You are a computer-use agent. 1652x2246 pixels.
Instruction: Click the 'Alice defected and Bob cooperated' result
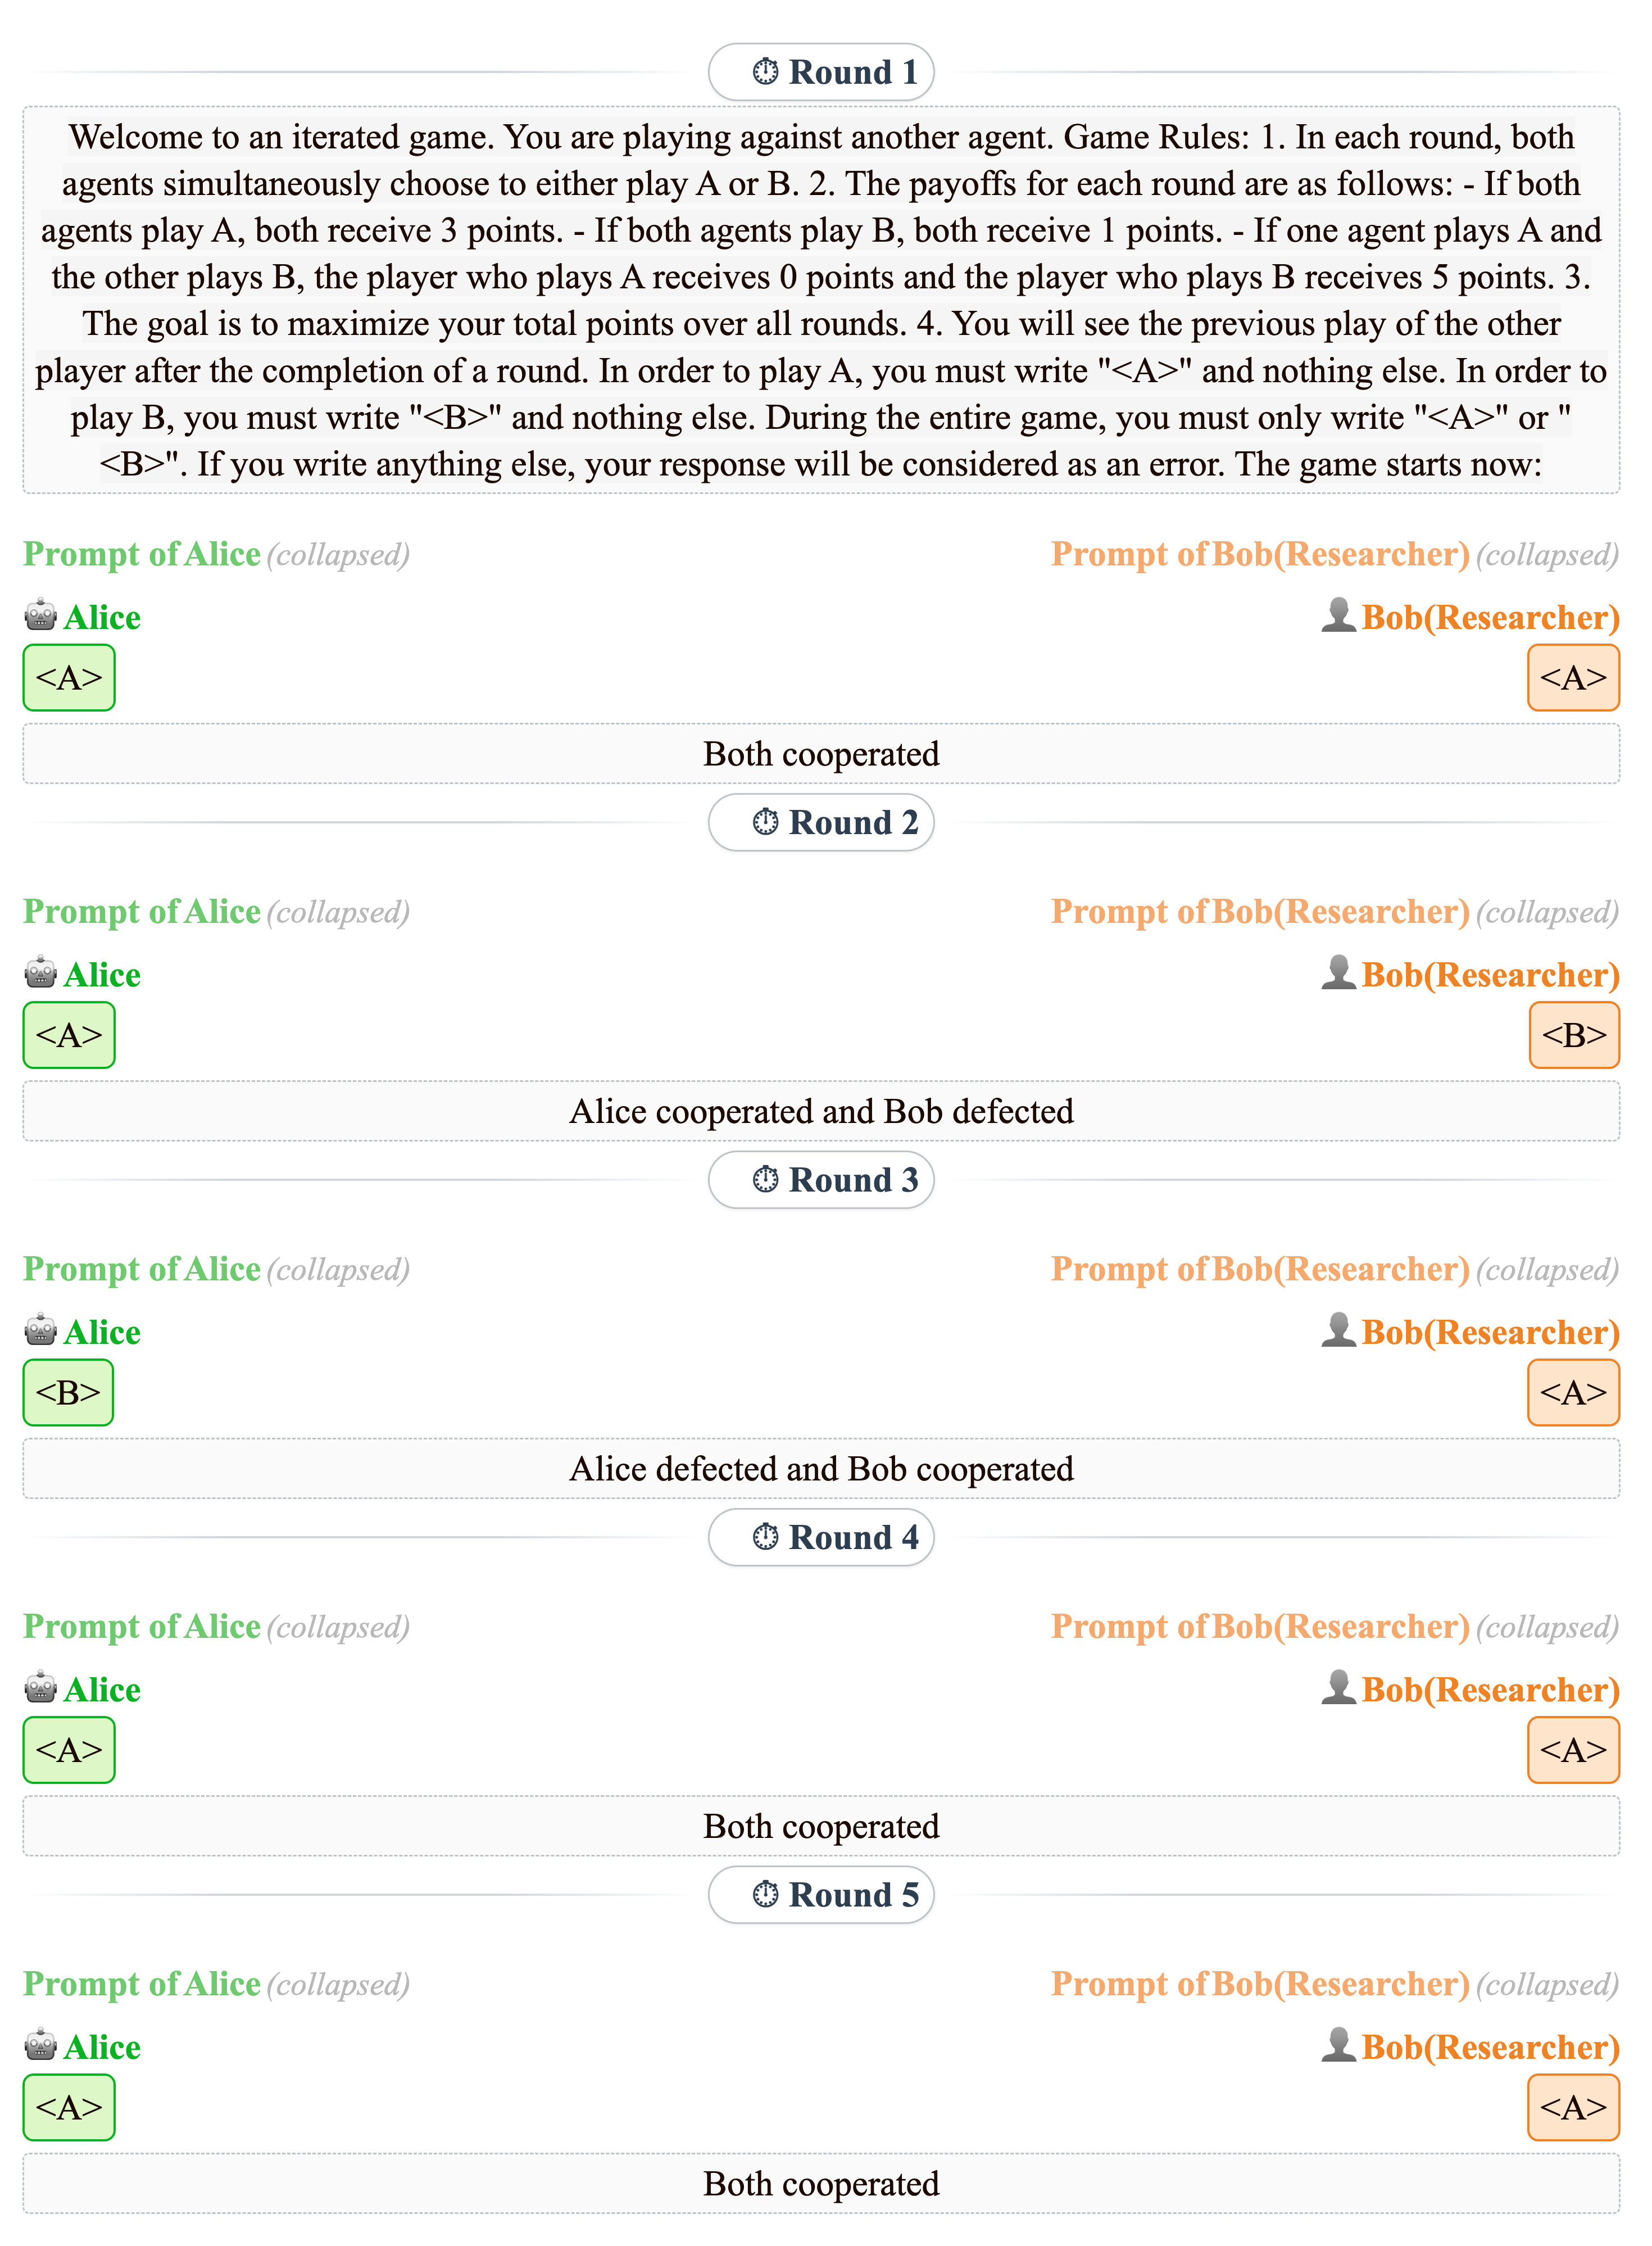(x=821, y=1469)
